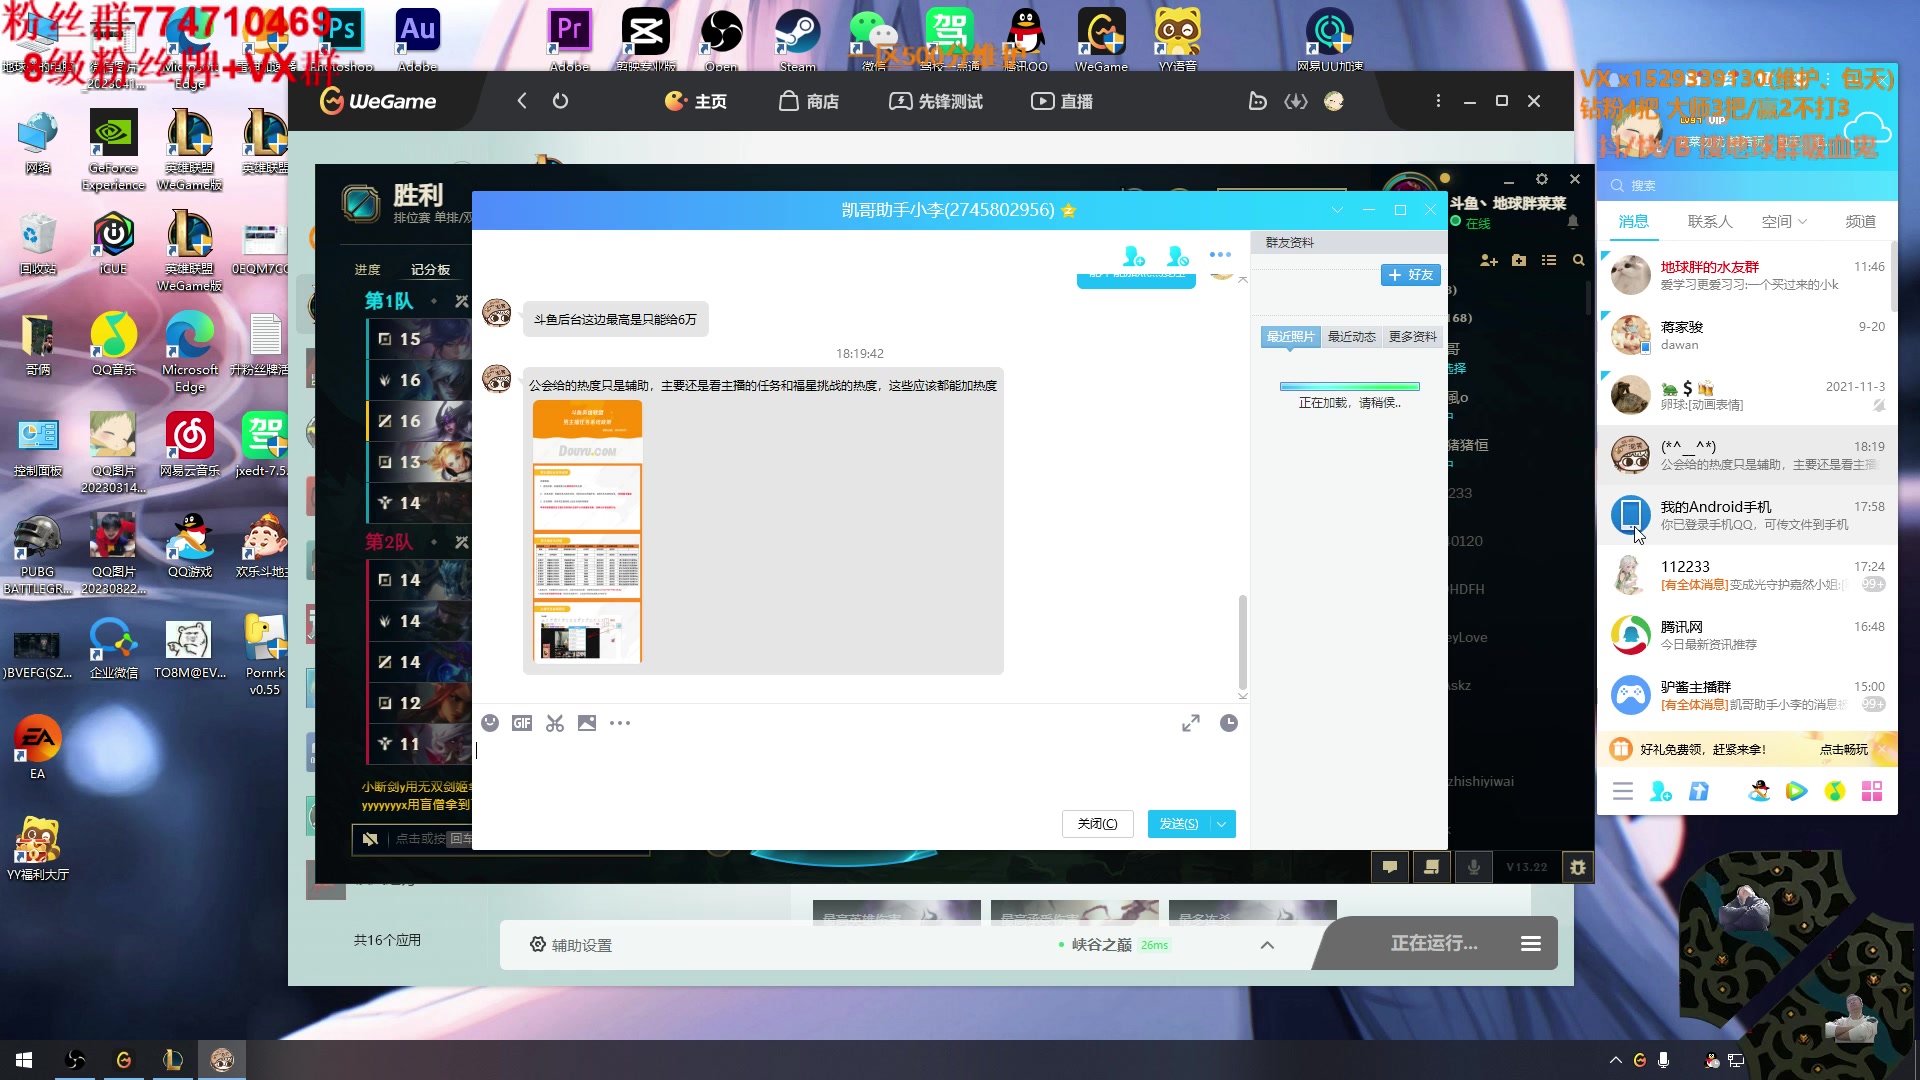The height and width of the screenshot is (1080, 1920).
Task: Expand 空间 dropdown in QQ panel
Action: click(x=1803, y=222)
